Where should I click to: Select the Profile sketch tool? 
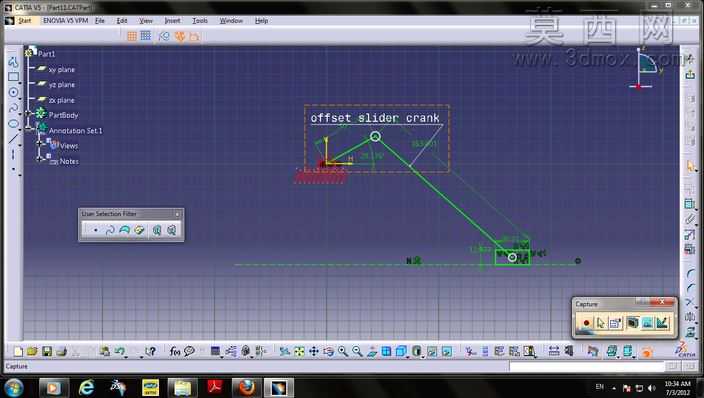coord(13,62)
